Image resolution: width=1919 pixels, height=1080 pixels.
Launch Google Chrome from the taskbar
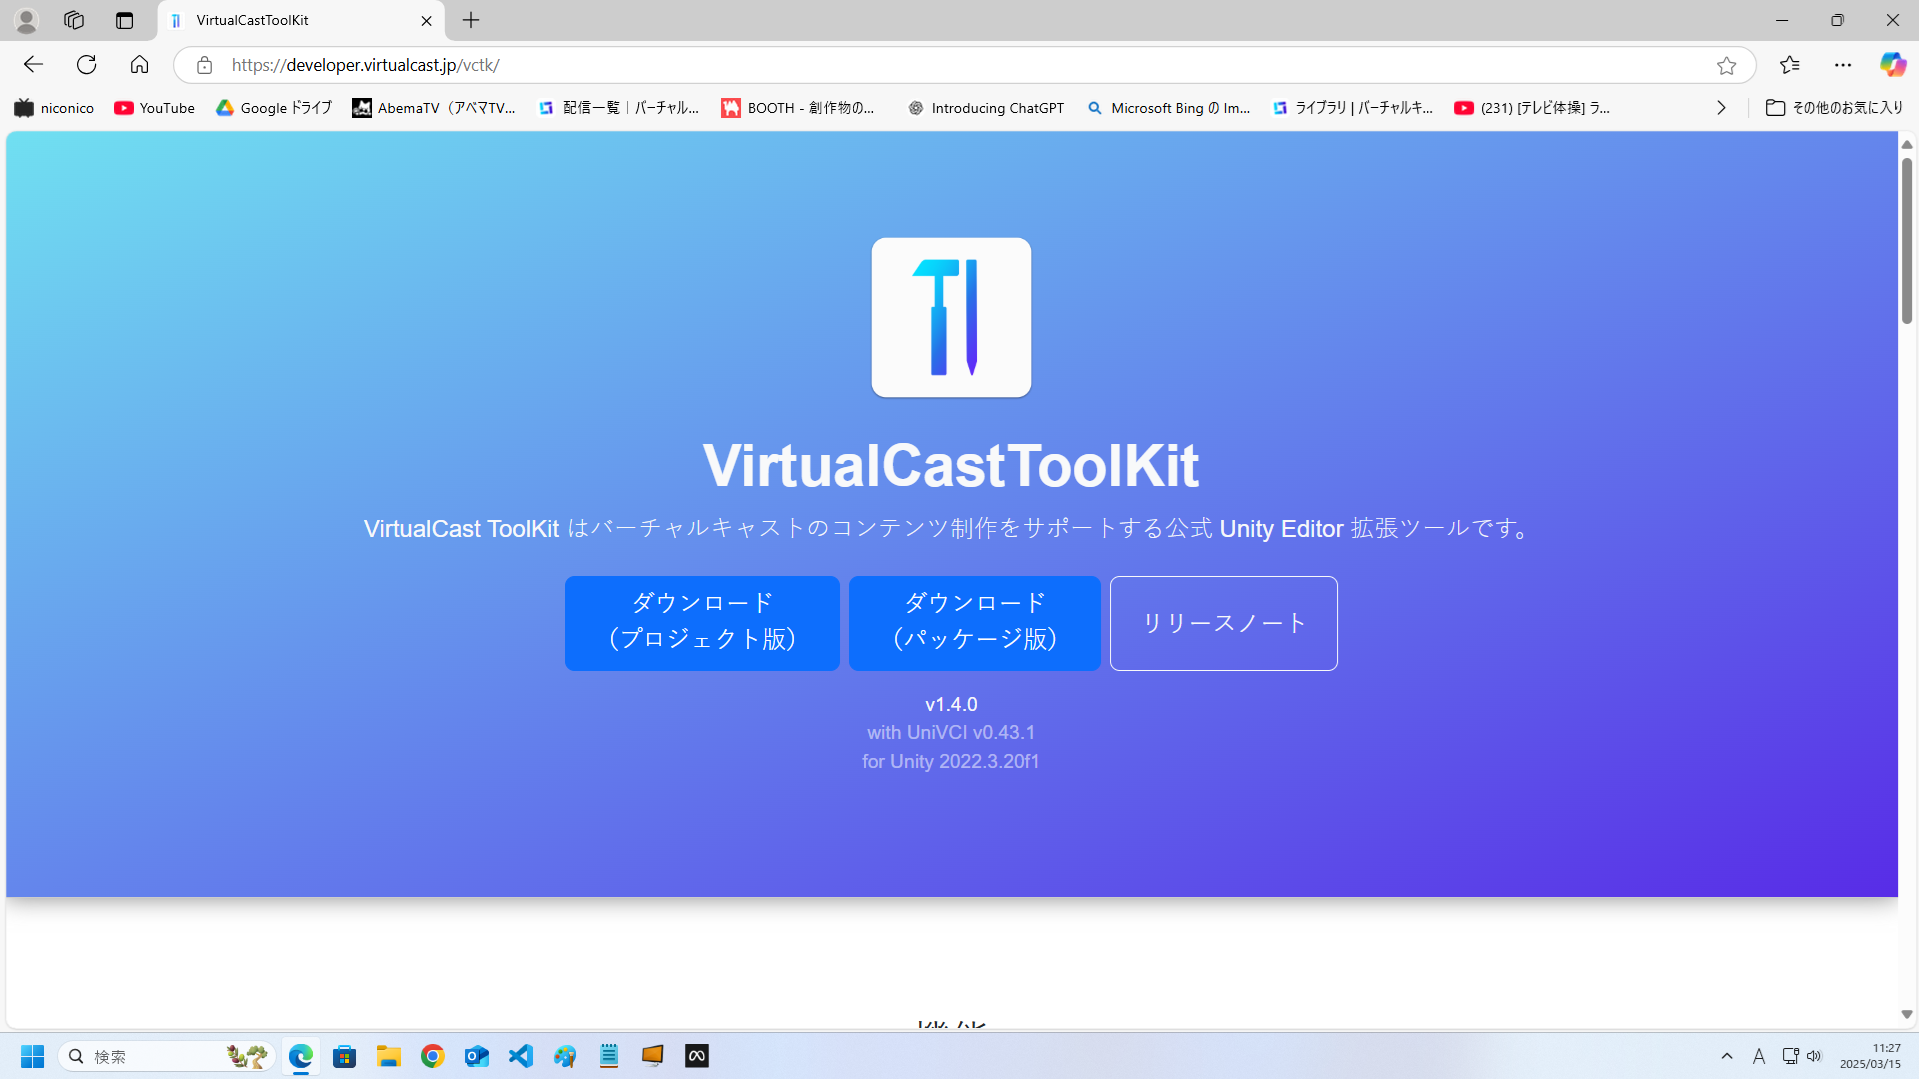tap(433, 1056)
